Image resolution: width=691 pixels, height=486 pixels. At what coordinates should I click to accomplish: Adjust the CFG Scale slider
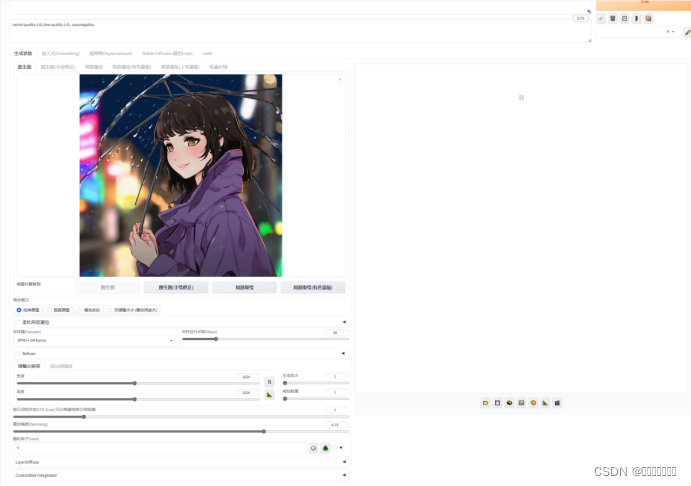click(181, 416)
